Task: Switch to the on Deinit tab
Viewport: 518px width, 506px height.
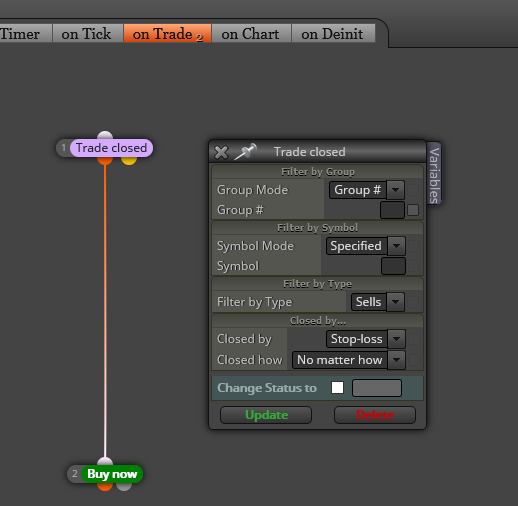Action: coord(333,34)
